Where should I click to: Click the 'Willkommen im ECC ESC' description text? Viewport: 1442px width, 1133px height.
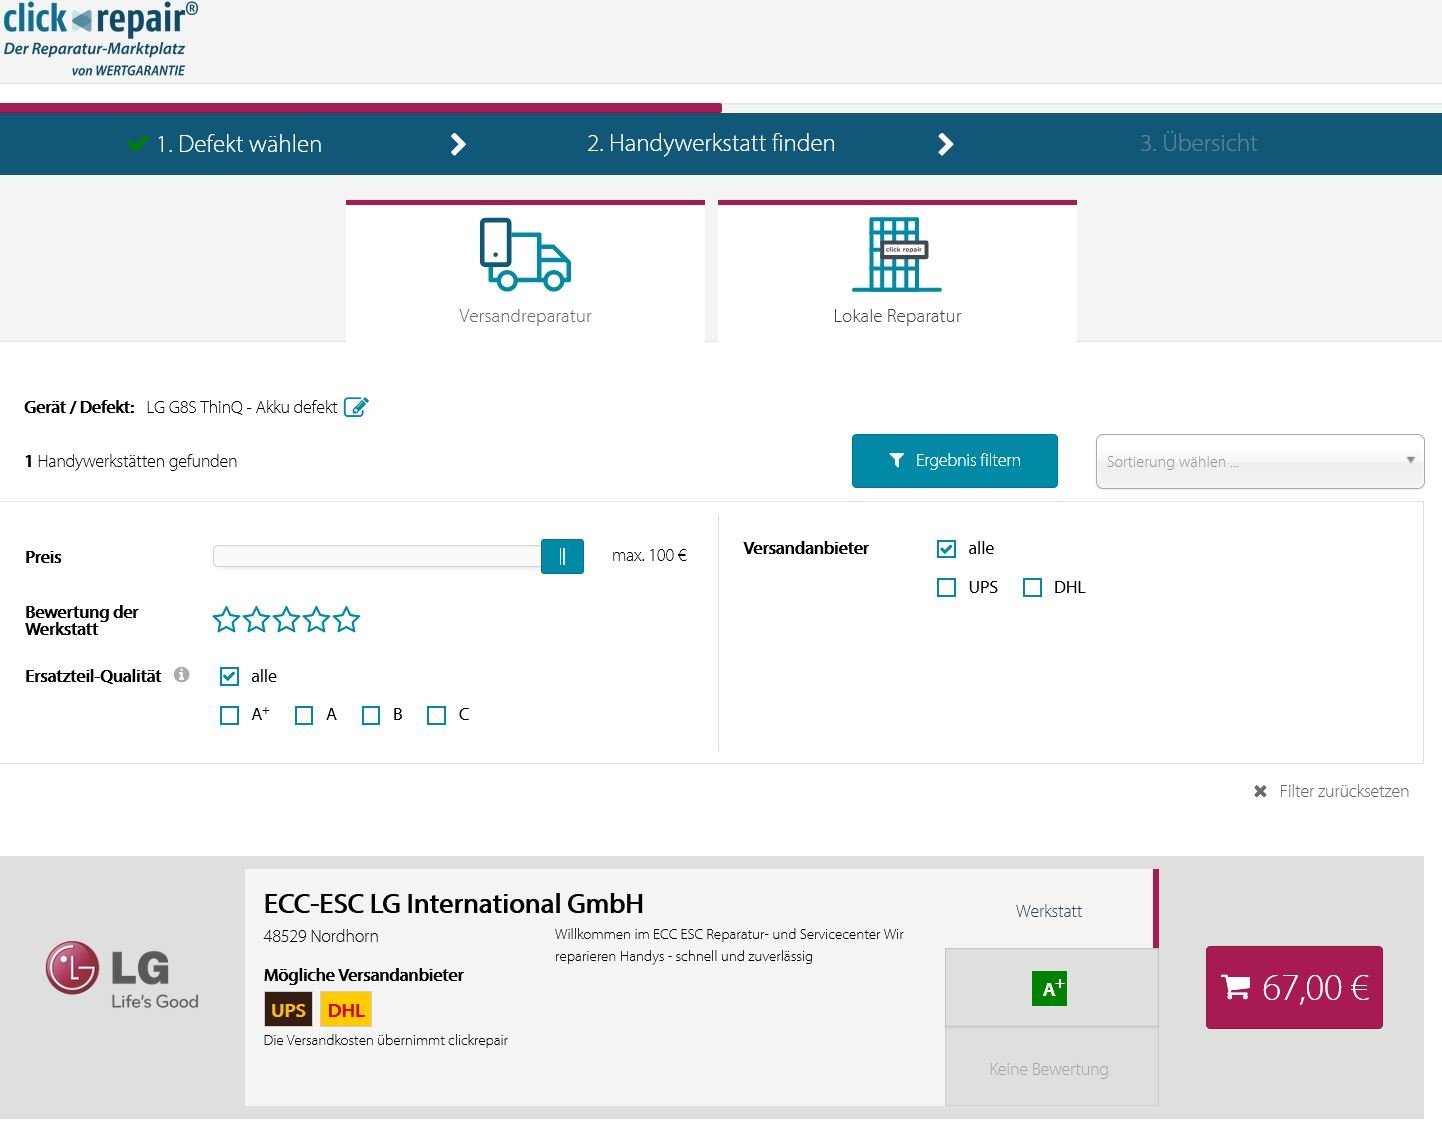[x=729, y=945]
